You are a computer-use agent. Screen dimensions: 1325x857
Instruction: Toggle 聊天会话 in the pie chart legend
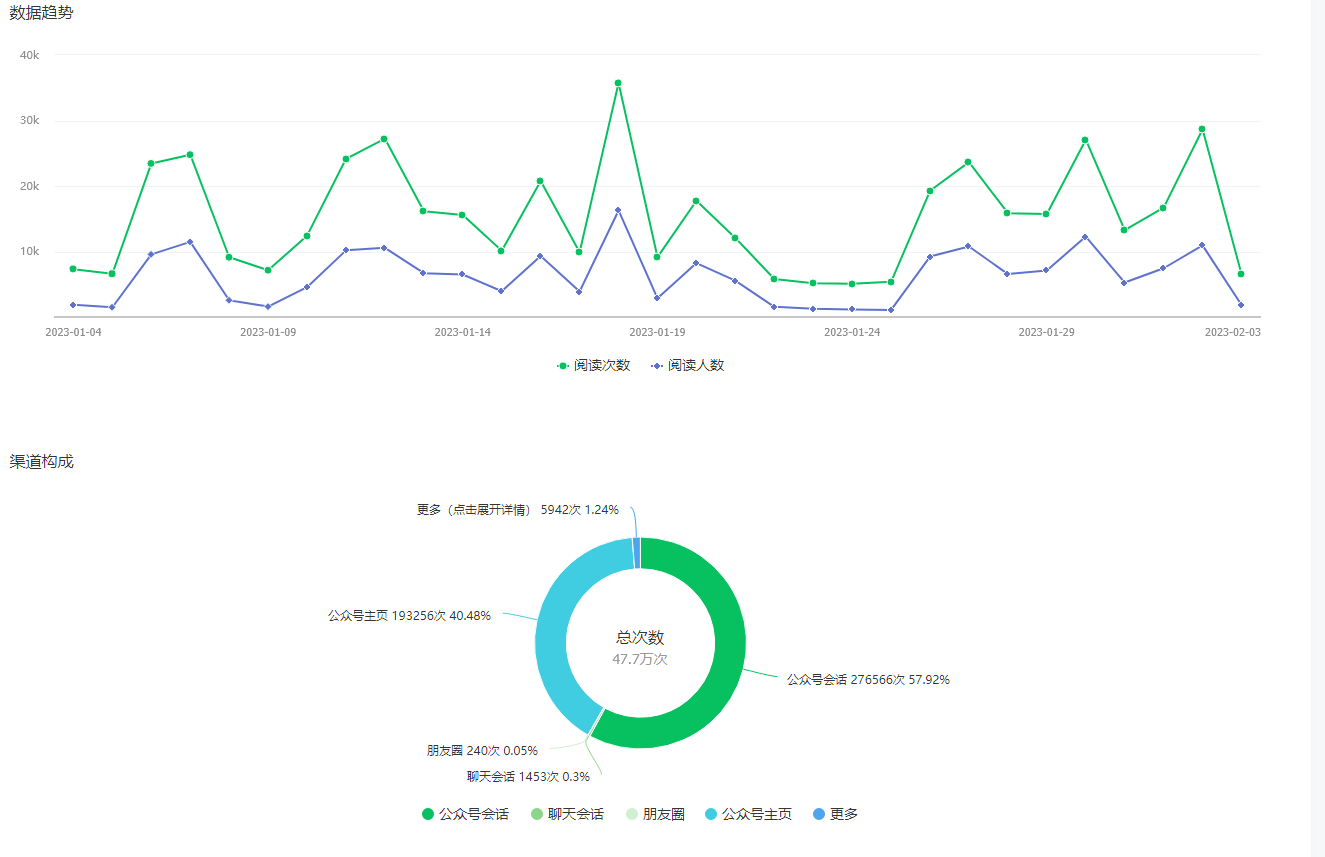coord(567,814)
